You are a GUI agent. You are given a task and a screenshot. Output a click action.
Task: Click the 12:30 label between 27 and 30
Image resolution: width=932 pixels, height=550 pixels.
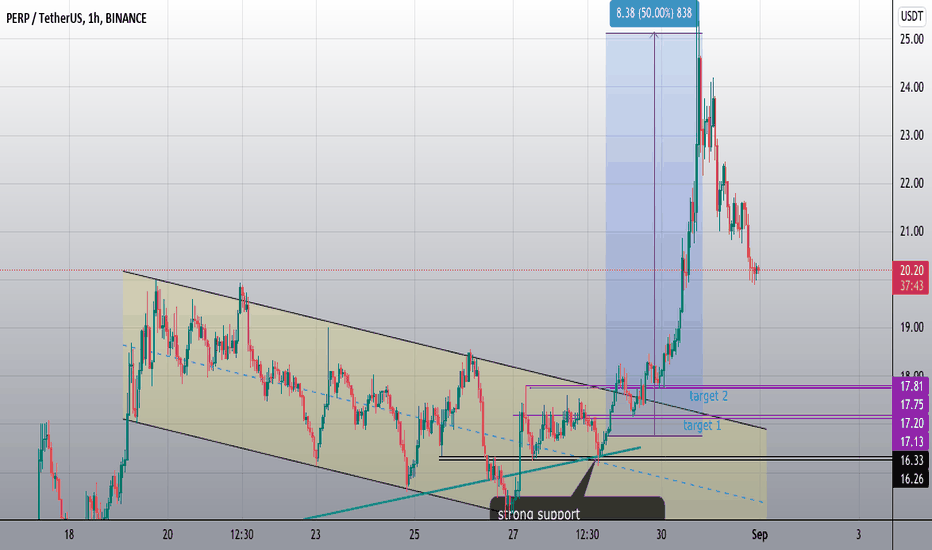pos(587,535)
